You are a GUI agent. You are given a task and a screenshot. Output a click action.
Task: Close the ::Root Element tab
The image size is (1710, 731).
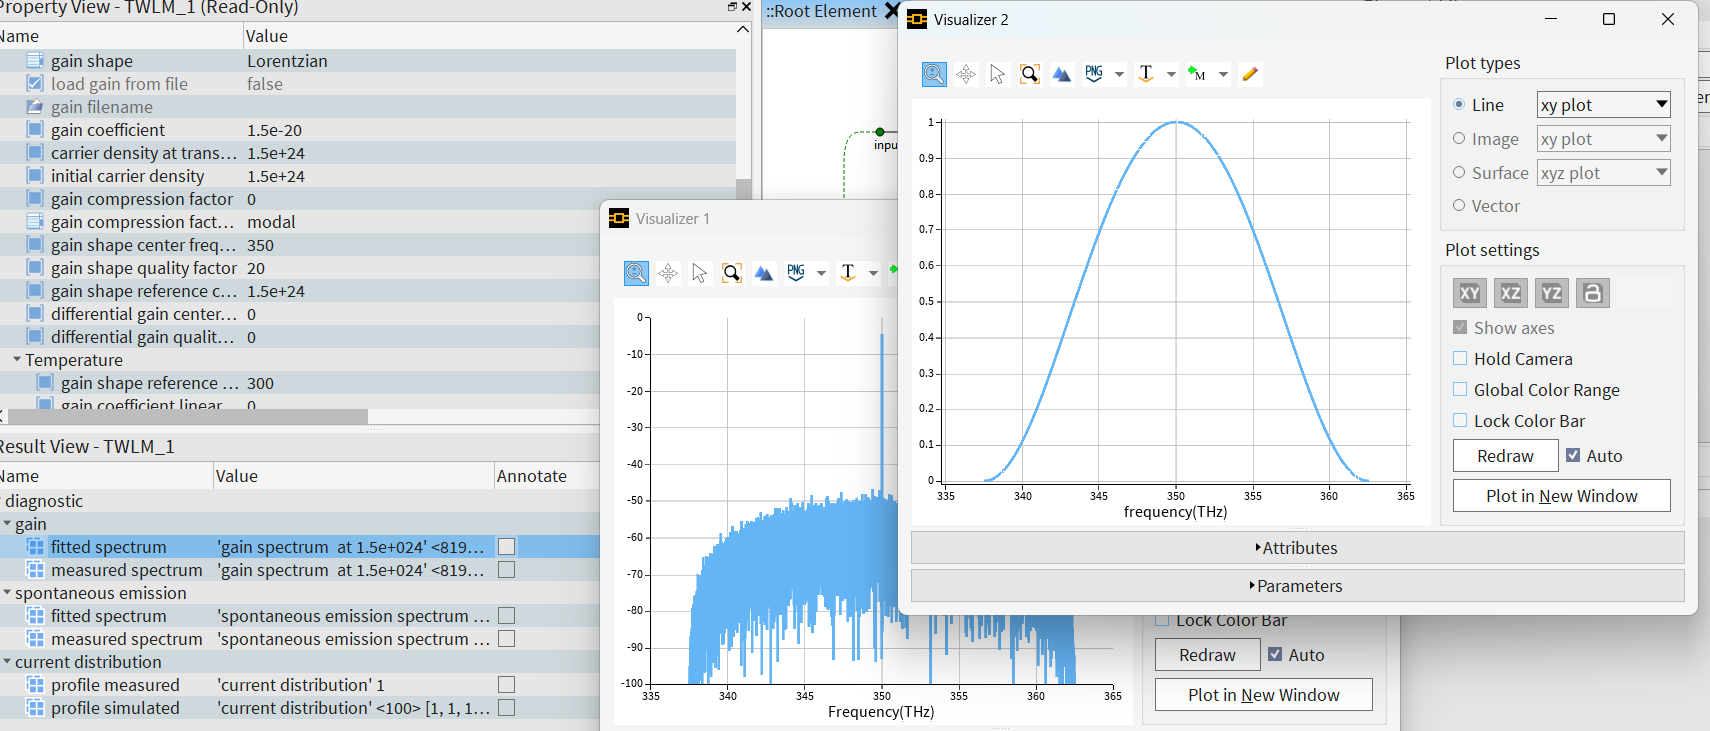(x=891, y=11)
